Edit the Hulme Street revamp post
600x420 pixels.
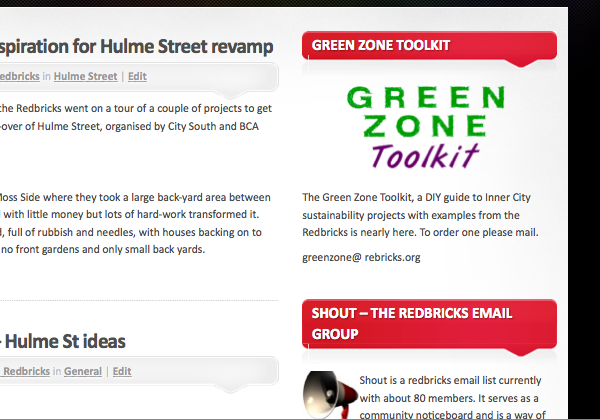pyautogui.click(x=137, y=76)
